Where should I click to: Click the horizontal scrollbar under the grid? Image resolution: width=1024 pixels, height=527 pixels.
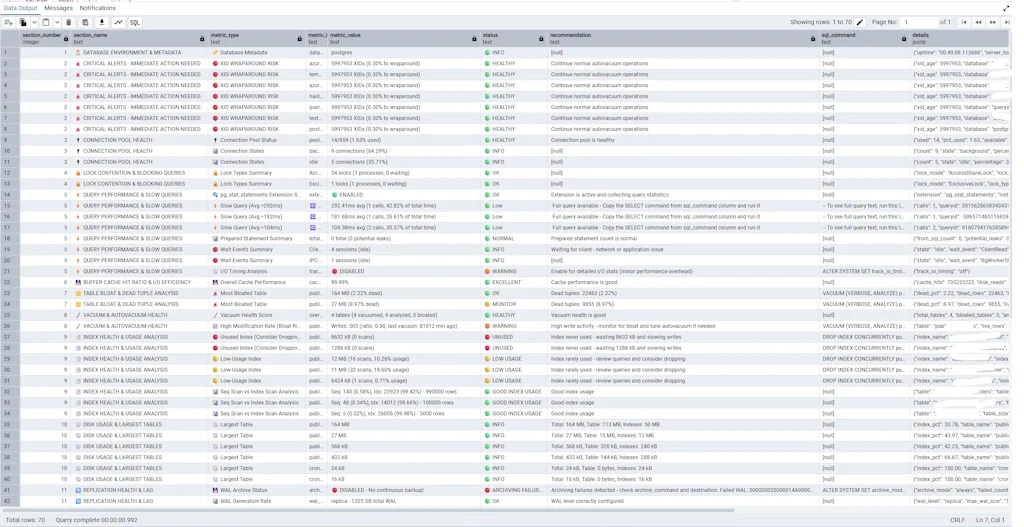point(368,510)
